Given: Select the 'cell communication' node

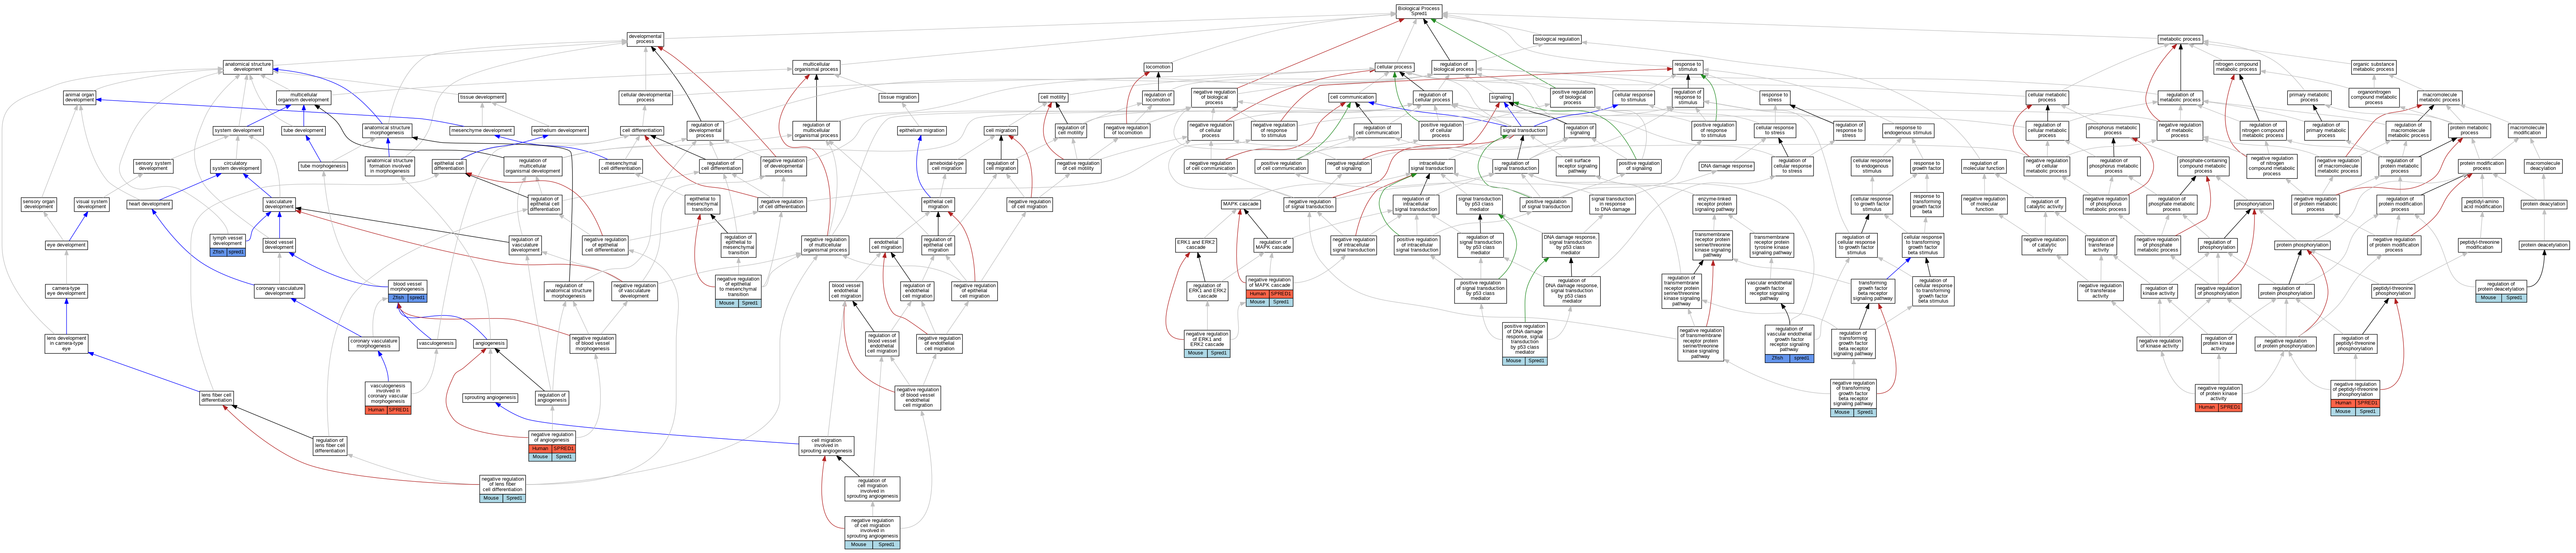Looking at the screenshot, I should (x=1352, y=97).
